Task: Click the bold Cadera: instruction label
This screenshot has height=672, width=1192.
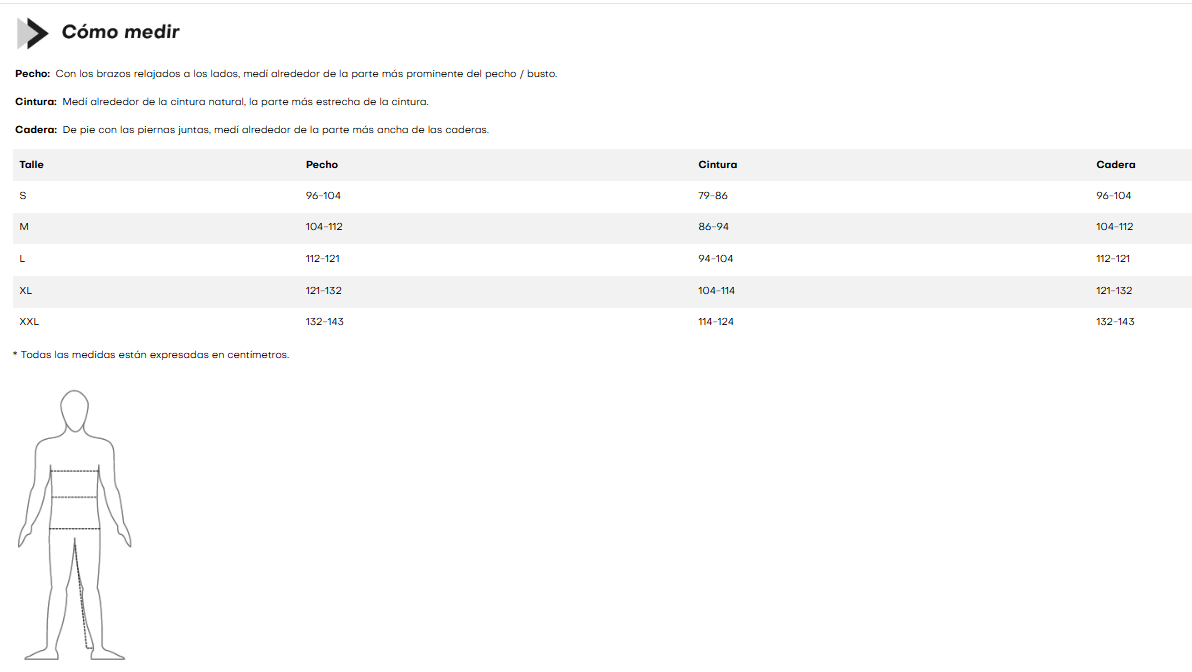Action: point(36,130)
